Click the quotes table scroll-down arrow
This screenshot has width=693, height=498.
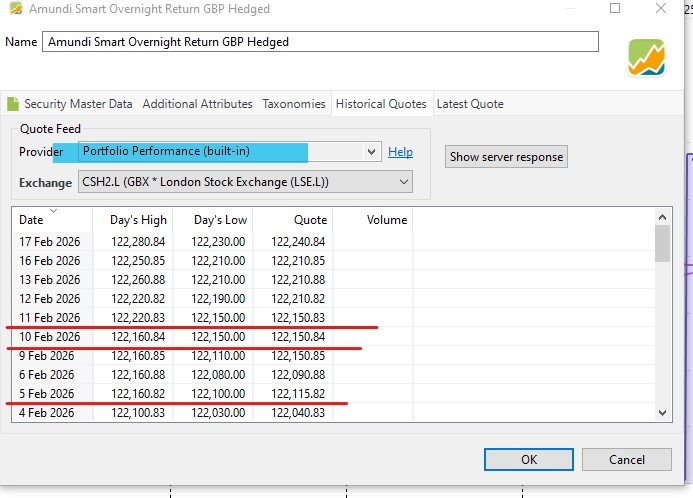click(662, 412)
